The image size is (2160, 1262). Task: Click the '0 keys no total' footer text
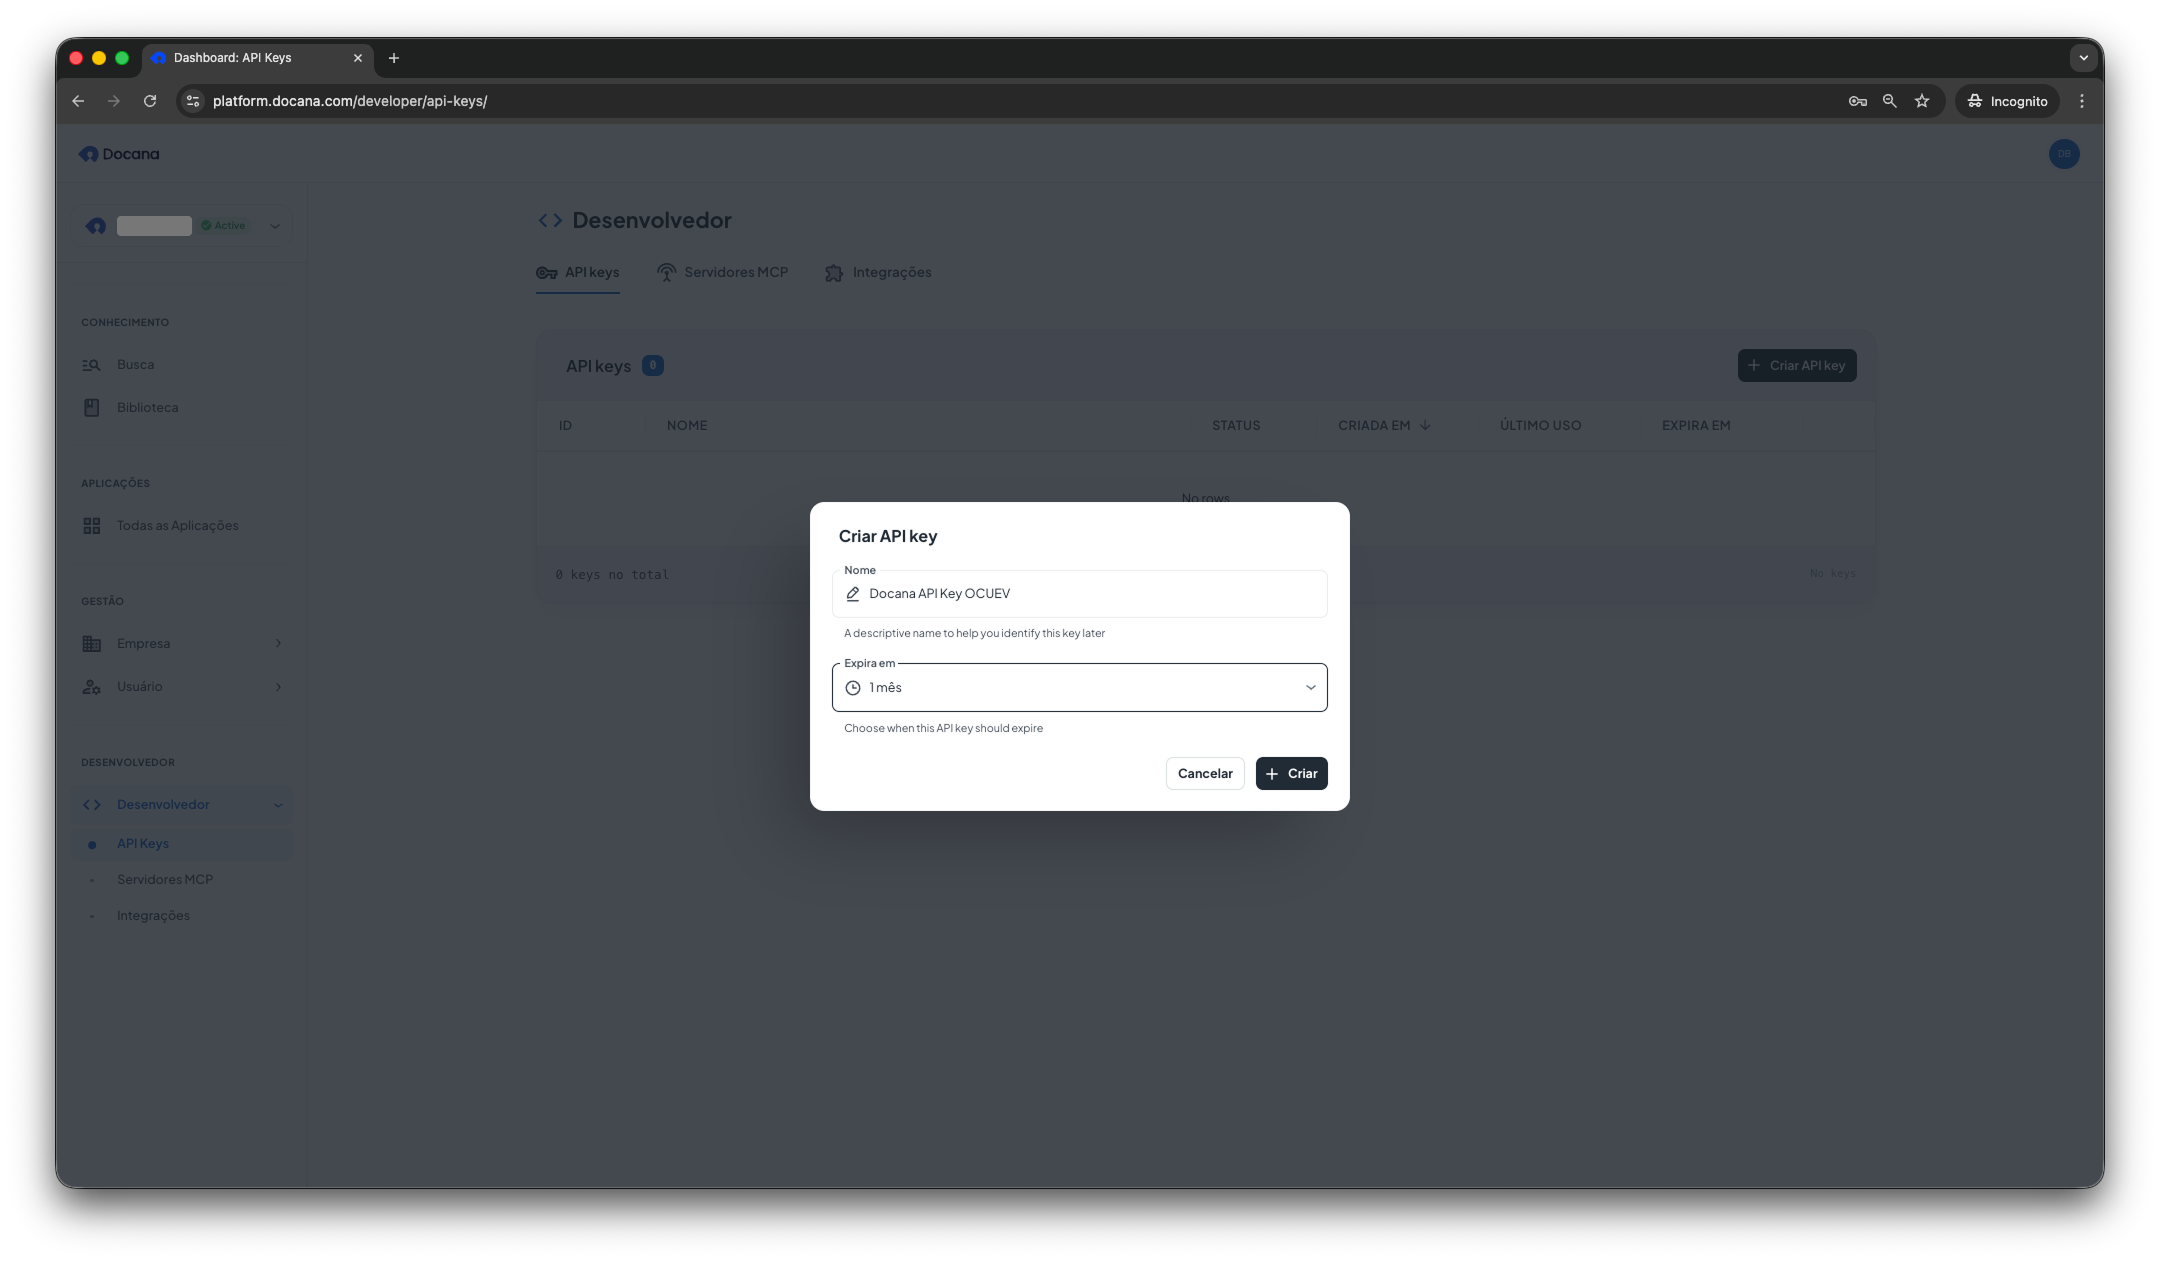[x=612, y=575]
